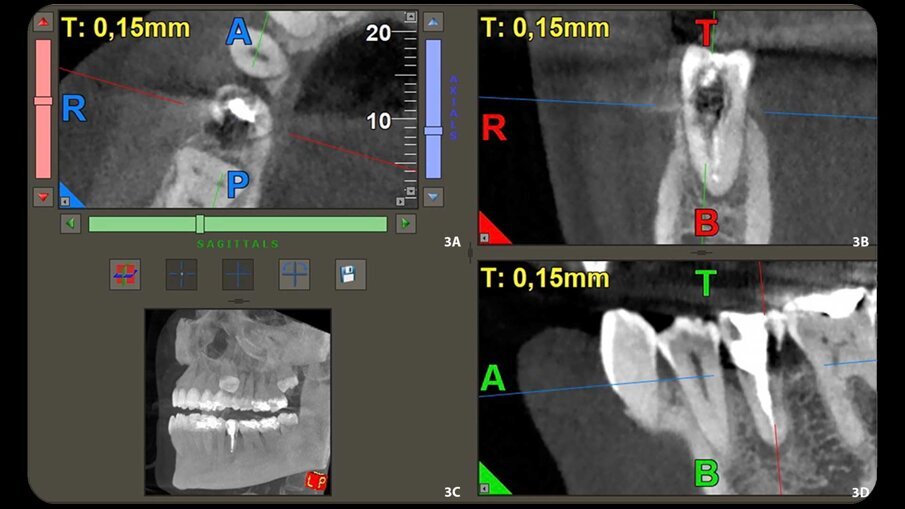Select the plain crosshair tool button
The height and width of the screenshot is (509, 905).
tap(238, 274)
